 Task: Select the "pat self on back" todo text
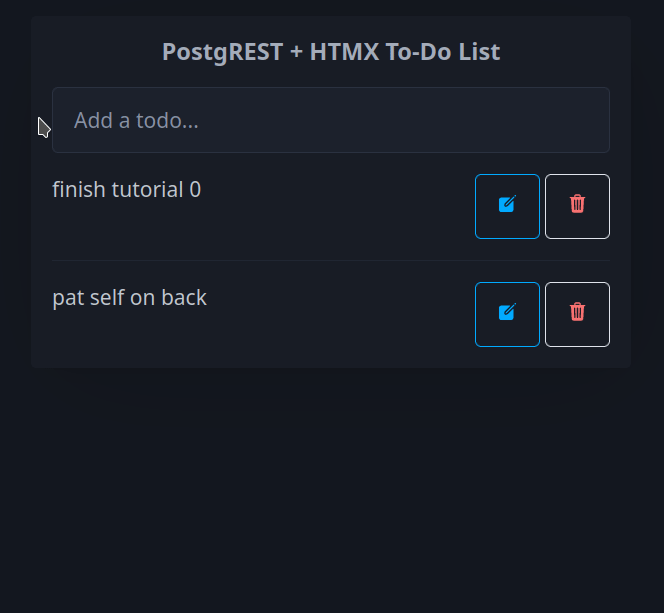point(129,297)
